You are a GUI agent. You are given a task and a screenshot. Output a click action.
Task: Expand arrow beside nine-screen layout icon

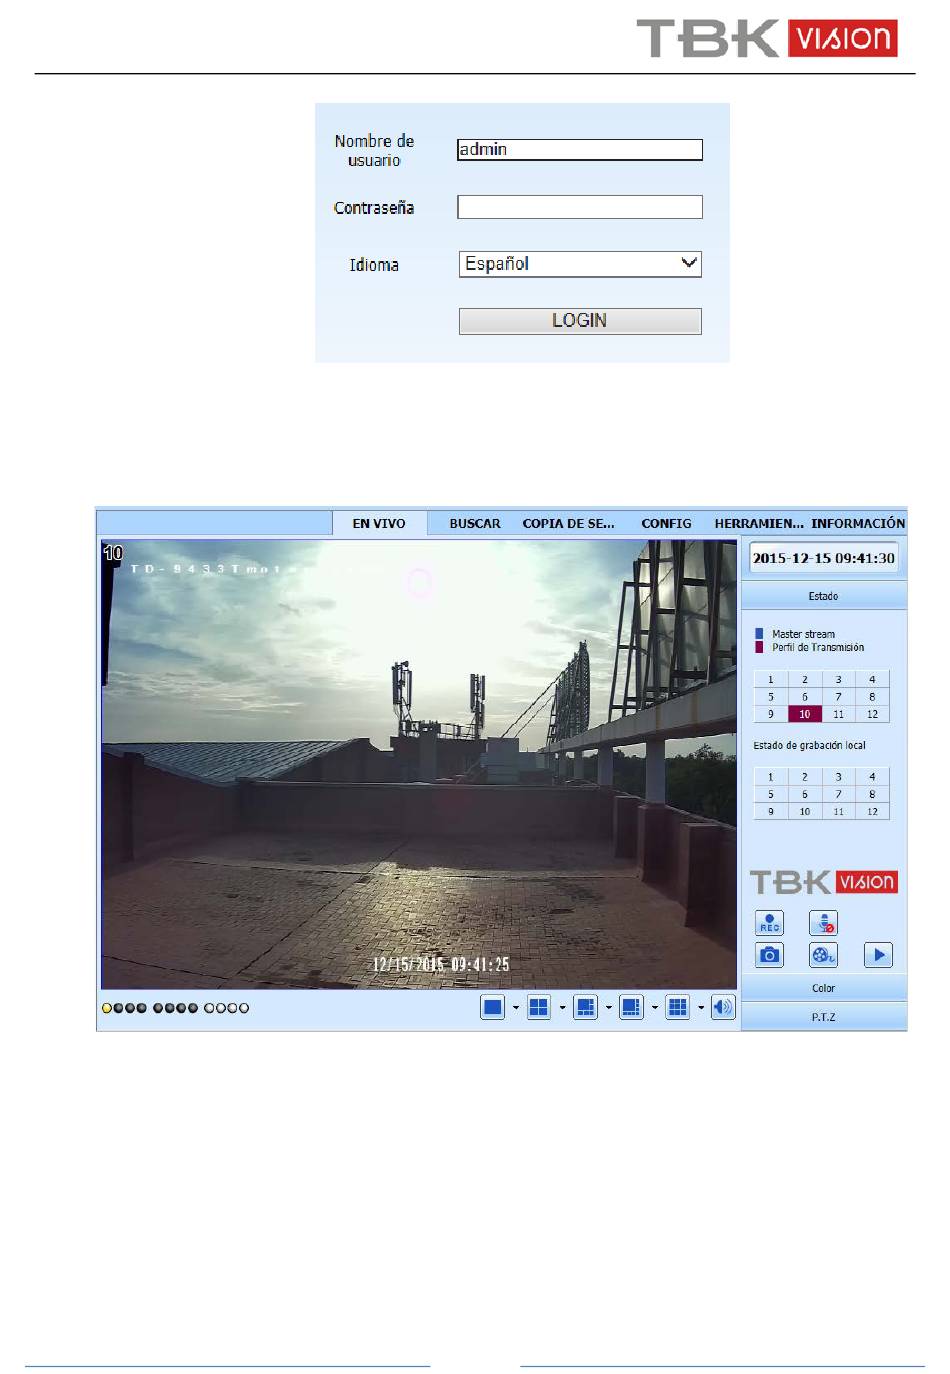pyautogui.click(x=700, y=1008)
